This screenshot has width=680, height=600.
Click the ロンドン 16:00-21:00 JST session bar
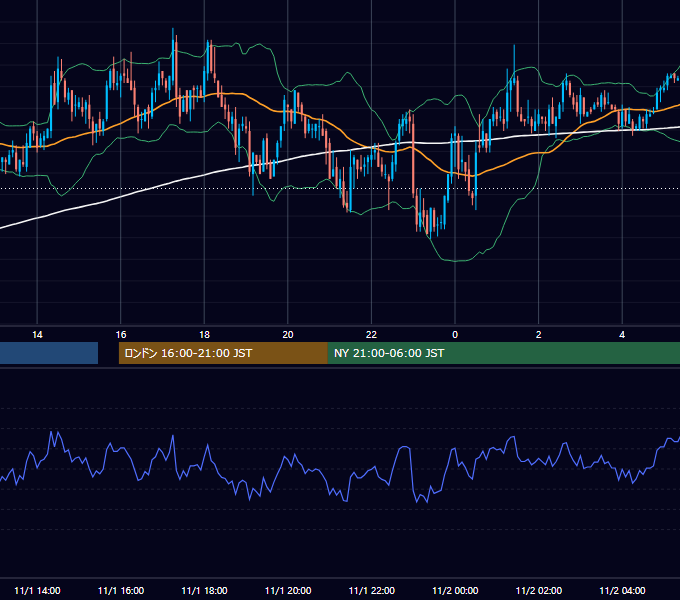click(223, 353)
